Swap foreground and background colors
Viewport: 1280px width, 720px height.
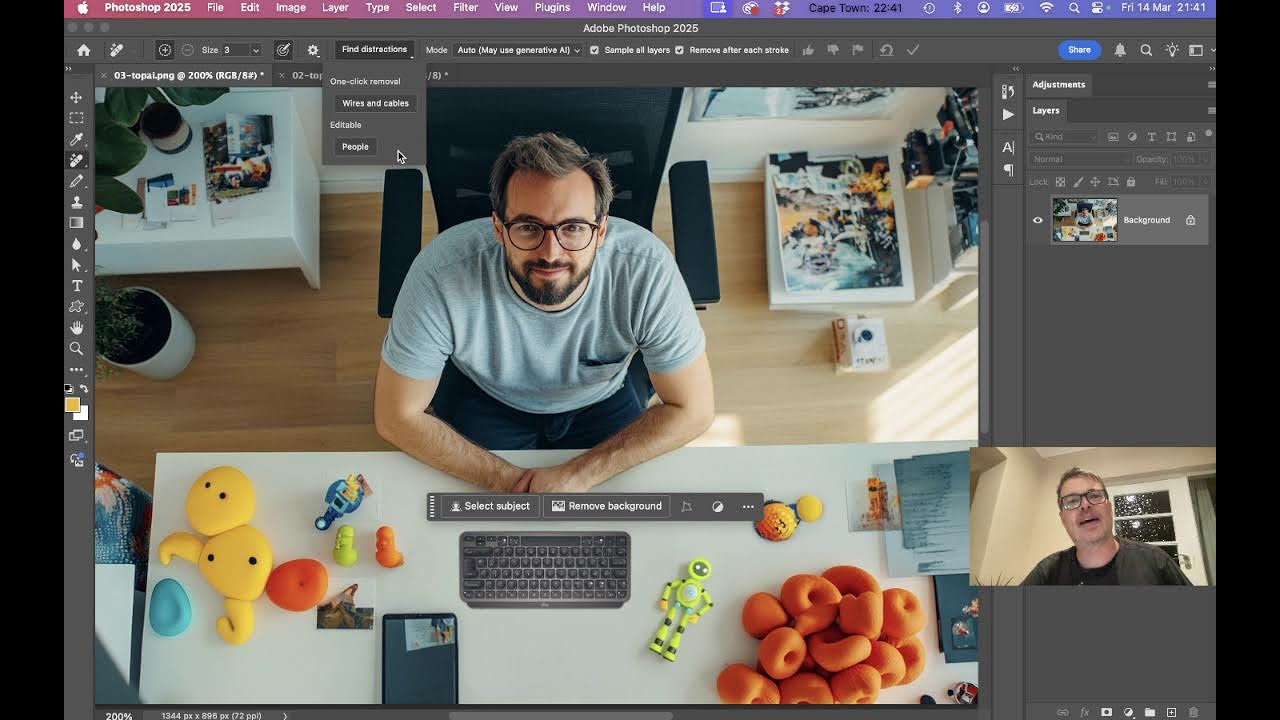[84, 389]
